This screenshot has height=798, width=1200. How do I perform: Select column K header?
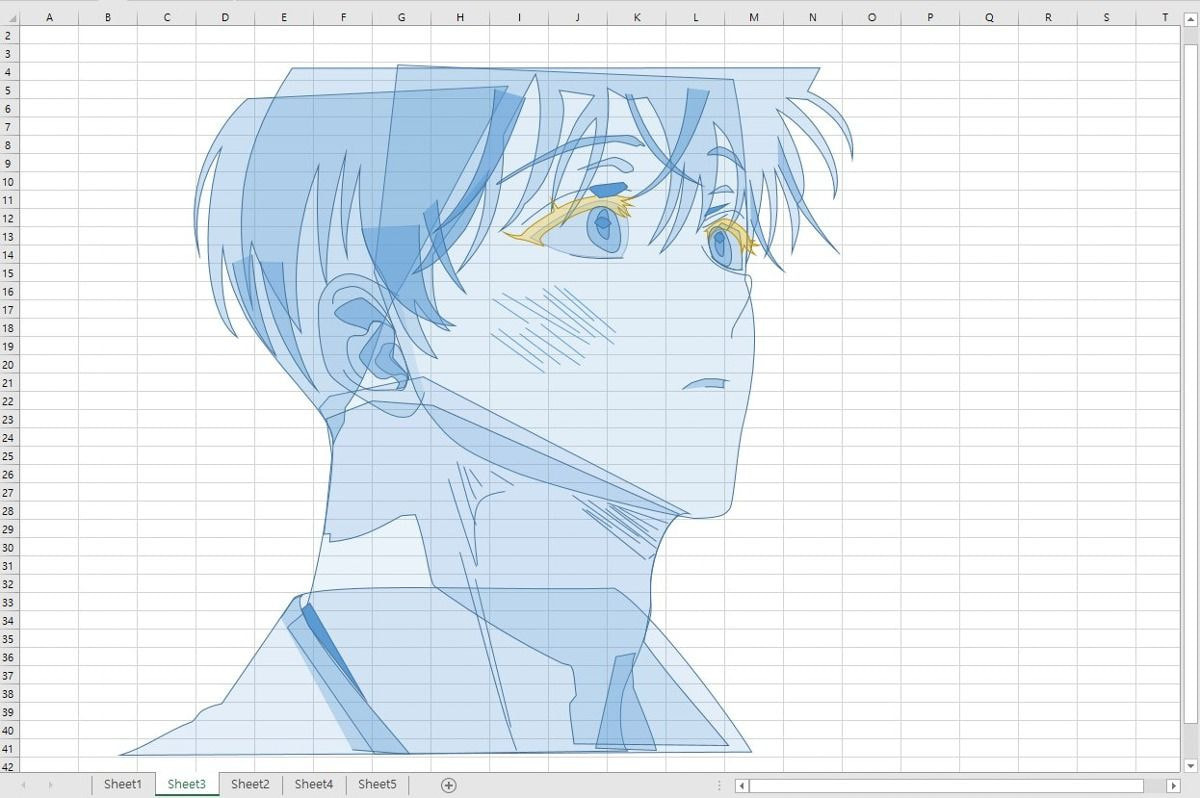637,17
